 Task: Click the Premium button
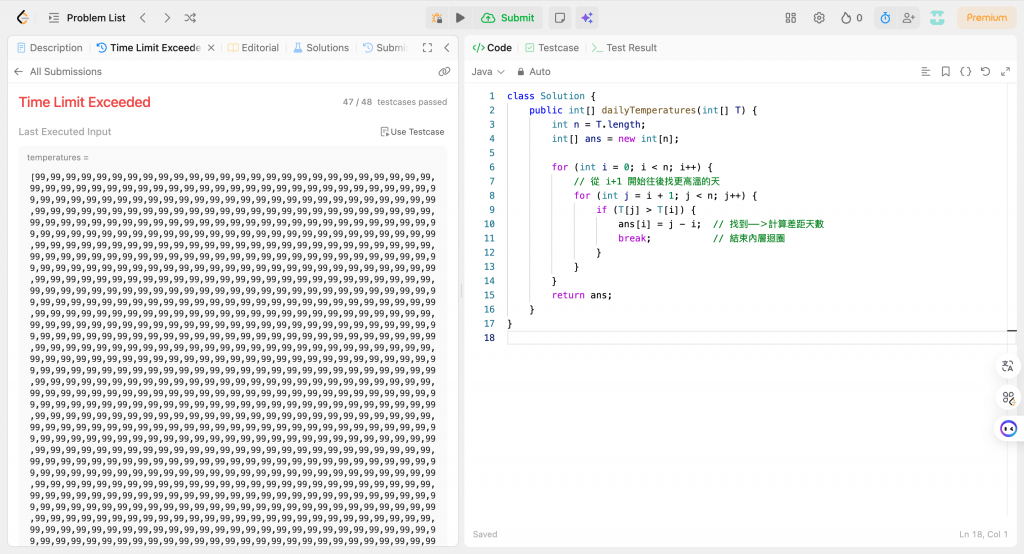pyautogui.click(x=986, y=18)
